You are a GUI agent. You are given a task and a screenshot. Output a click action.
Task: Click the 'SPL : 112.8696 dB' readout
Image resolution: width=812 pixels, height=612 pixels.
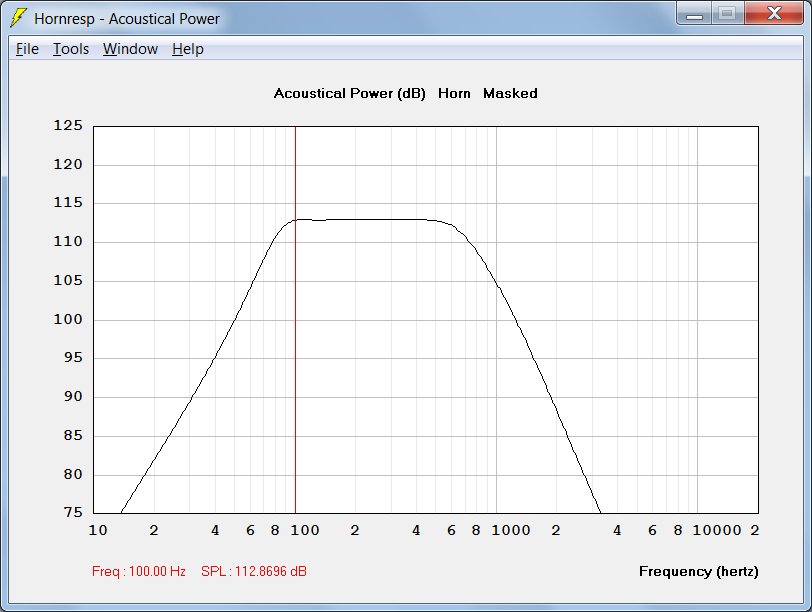pos(254,571)
